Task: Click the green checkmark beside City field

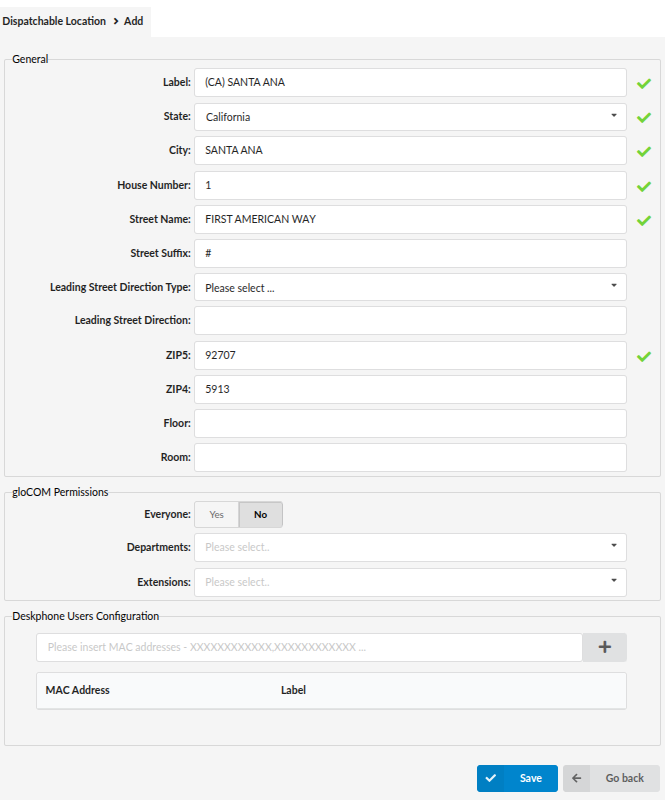Action: [x=644, y=152]
